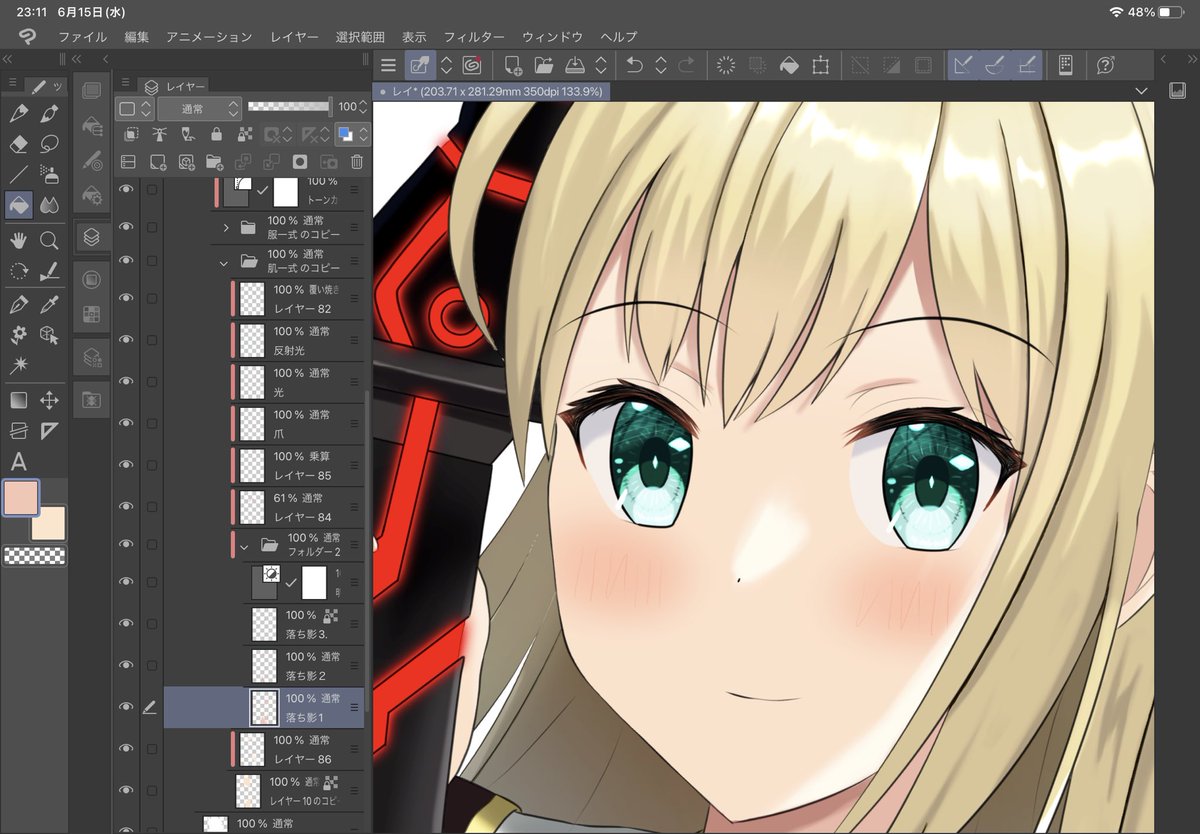Image resolution: width=1200 pixels, height=834 pixels.
Task: Open the command bar hamburger menu
Action: click(x=388, y=65)
